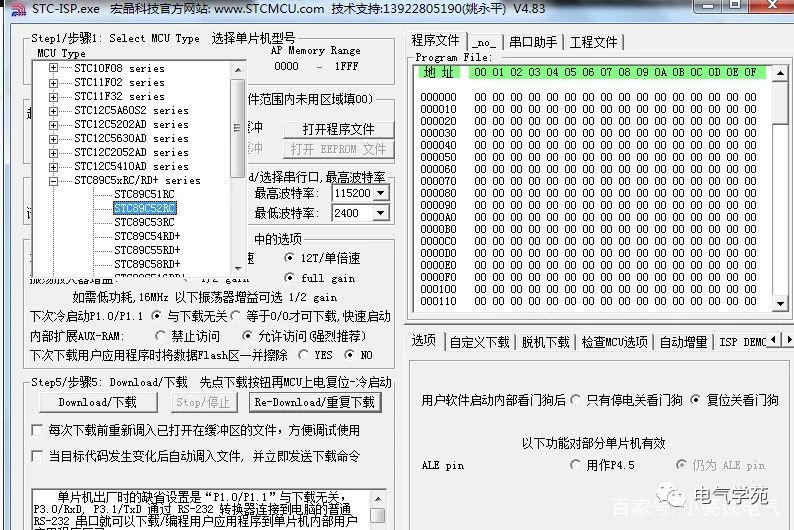
Task: Open the 选项 tab
Action: pyautogui.click(x=424, y=340)
